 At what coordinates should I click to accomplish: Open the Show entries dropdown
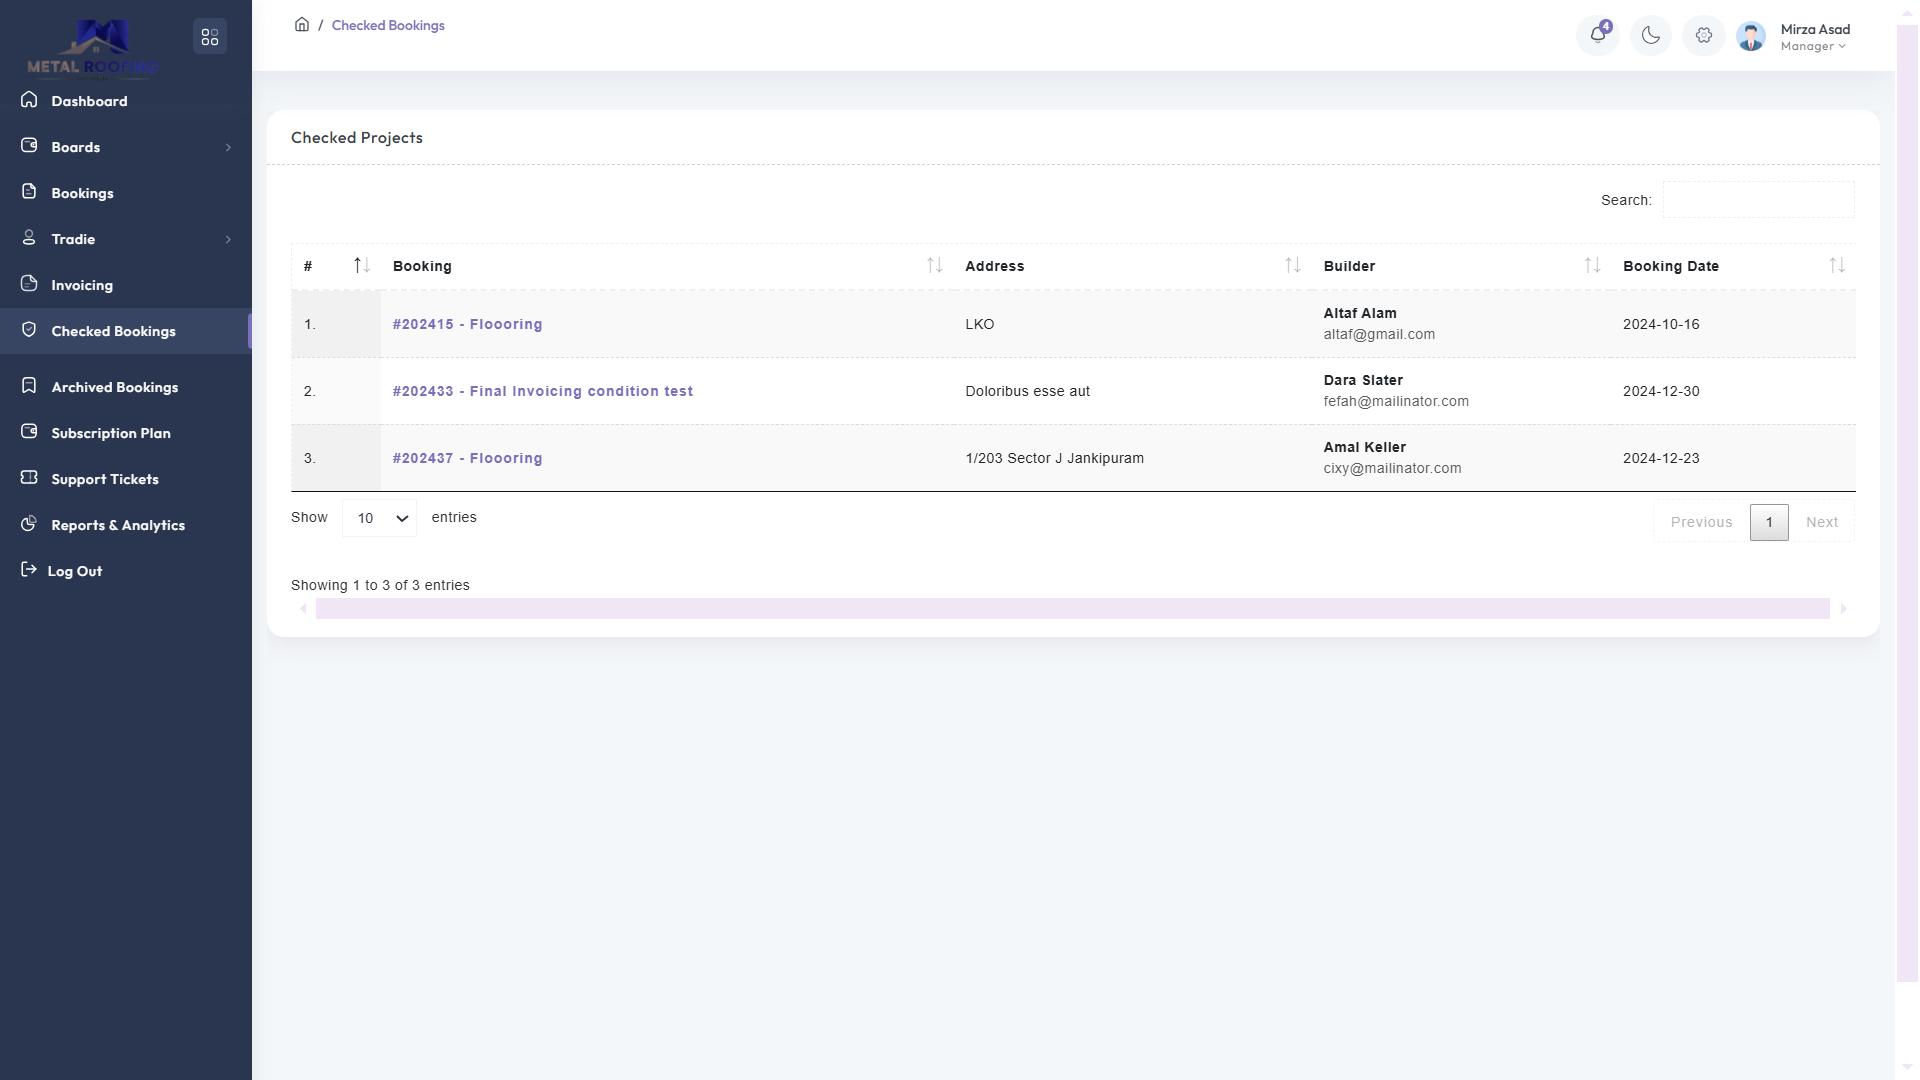[x=379, y=518]
